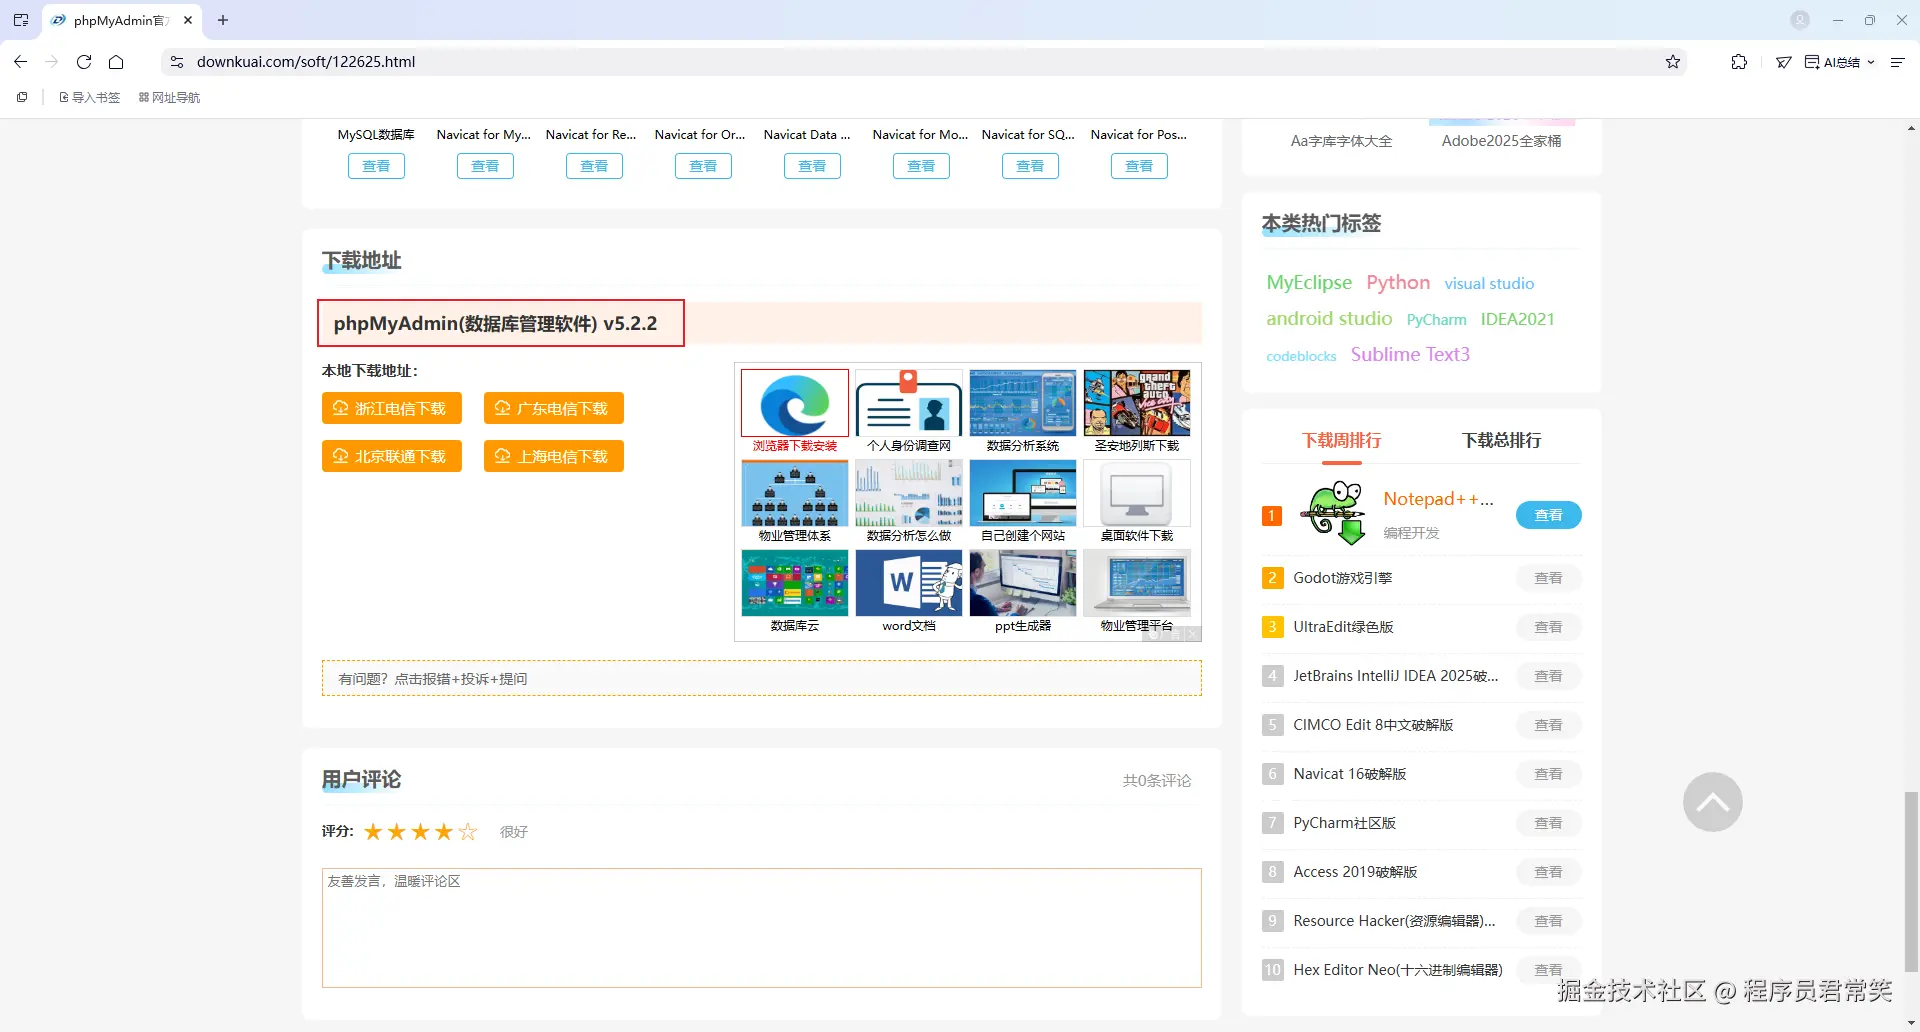
Task: Open the PyCharm社区版 ranking link
Action: [x=1344, y=823]
